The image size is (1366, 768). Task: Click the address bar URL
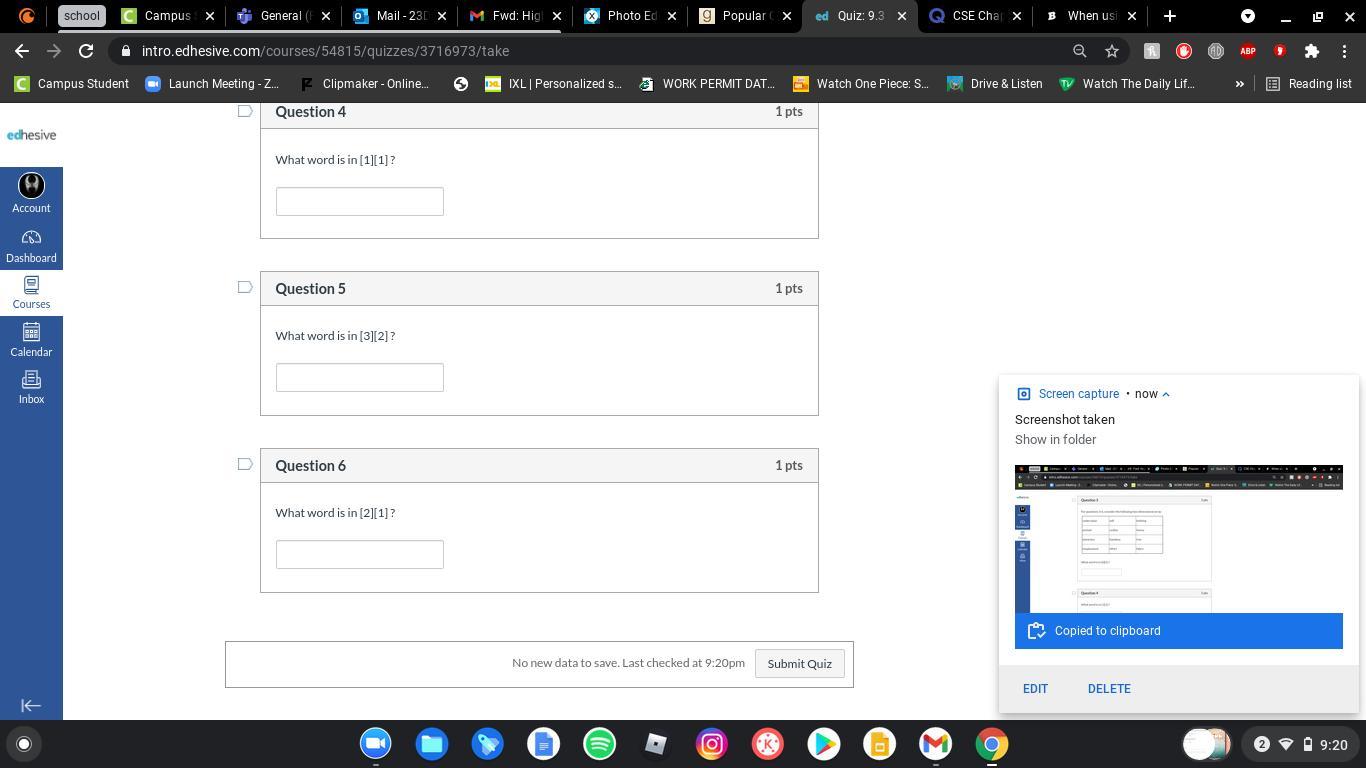325,51
